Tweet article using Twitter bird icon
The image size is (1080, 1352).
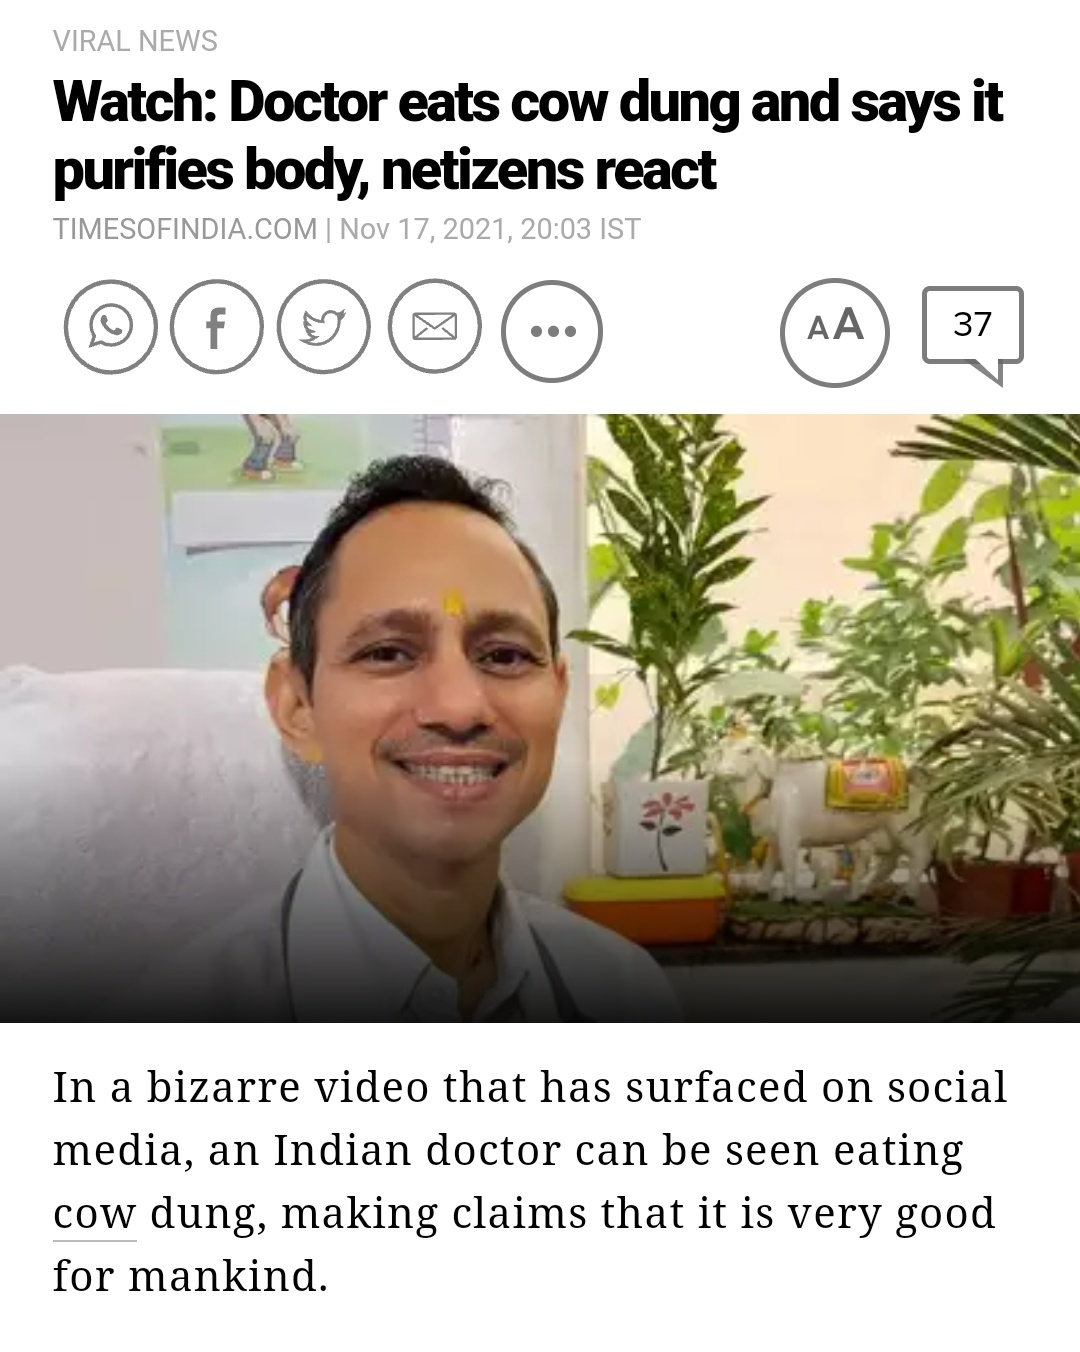click(x=323, y=327)
